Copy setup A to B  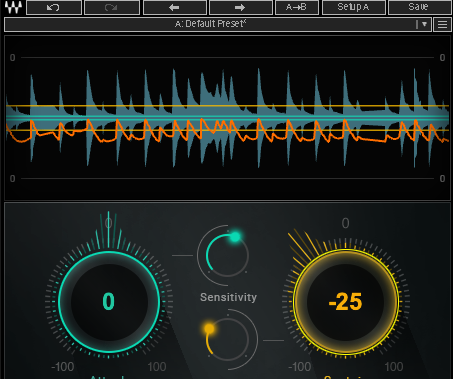click(x=297, y=7)
